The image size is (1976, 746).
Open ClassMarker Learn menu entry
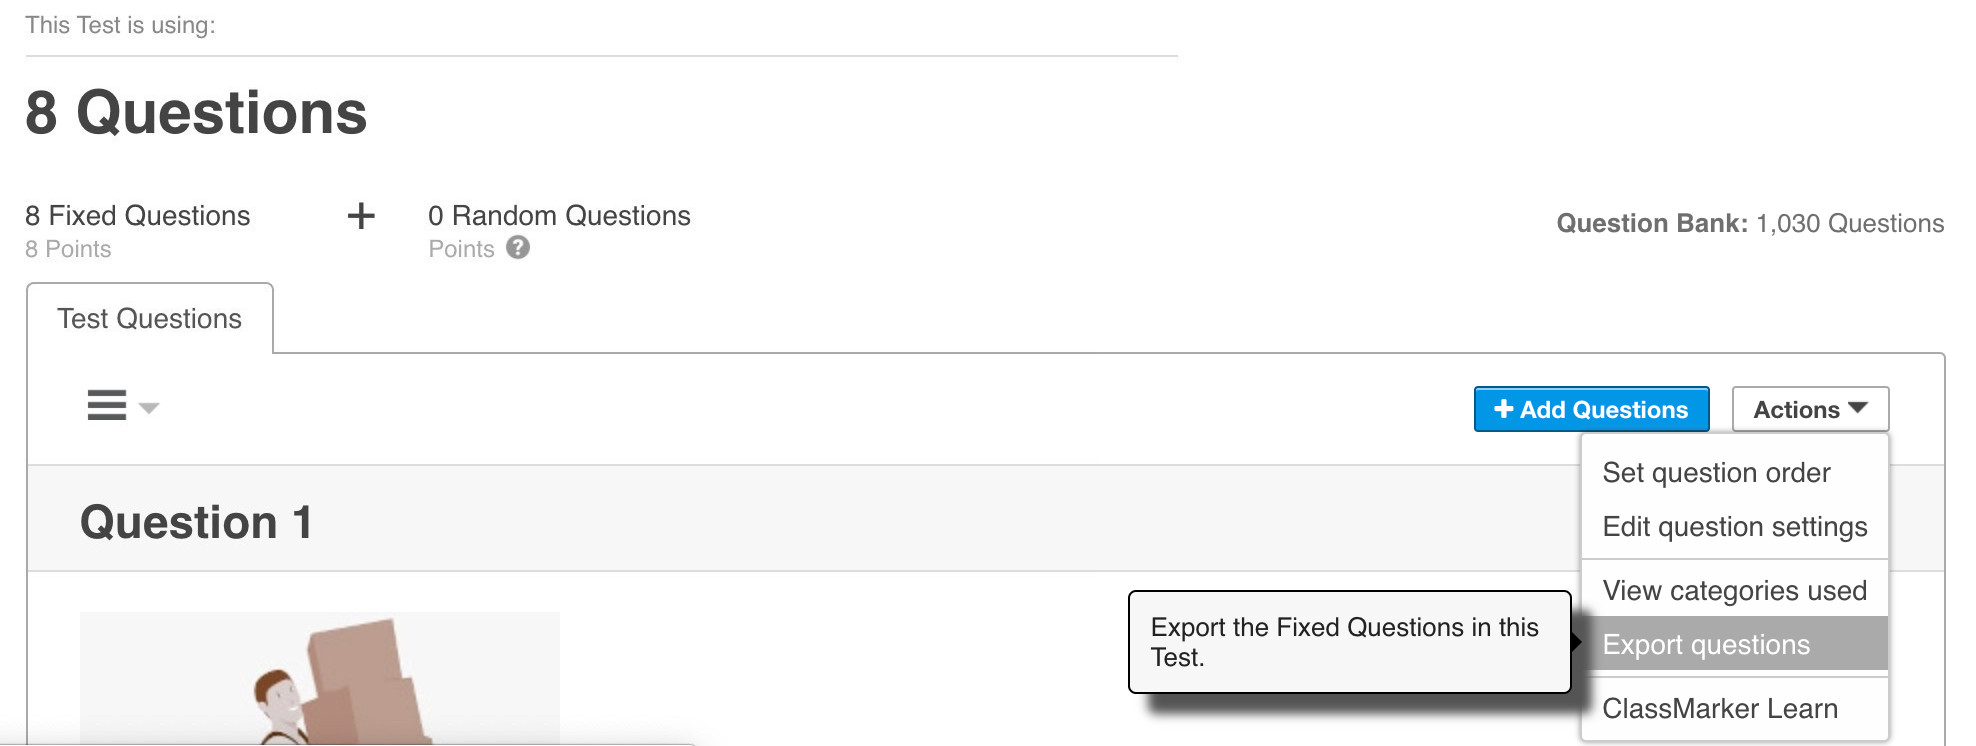click(1720, 709)
